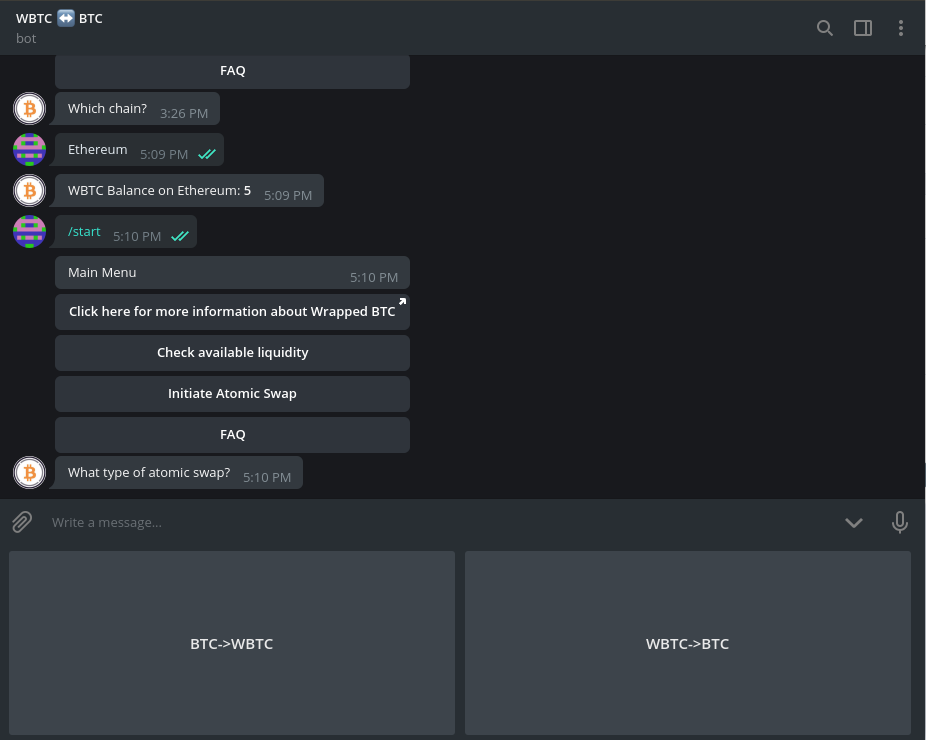Hide bot keyboard with chevron down icon
The height and width of the screenshot is (740, 926).
click(853, 522)
